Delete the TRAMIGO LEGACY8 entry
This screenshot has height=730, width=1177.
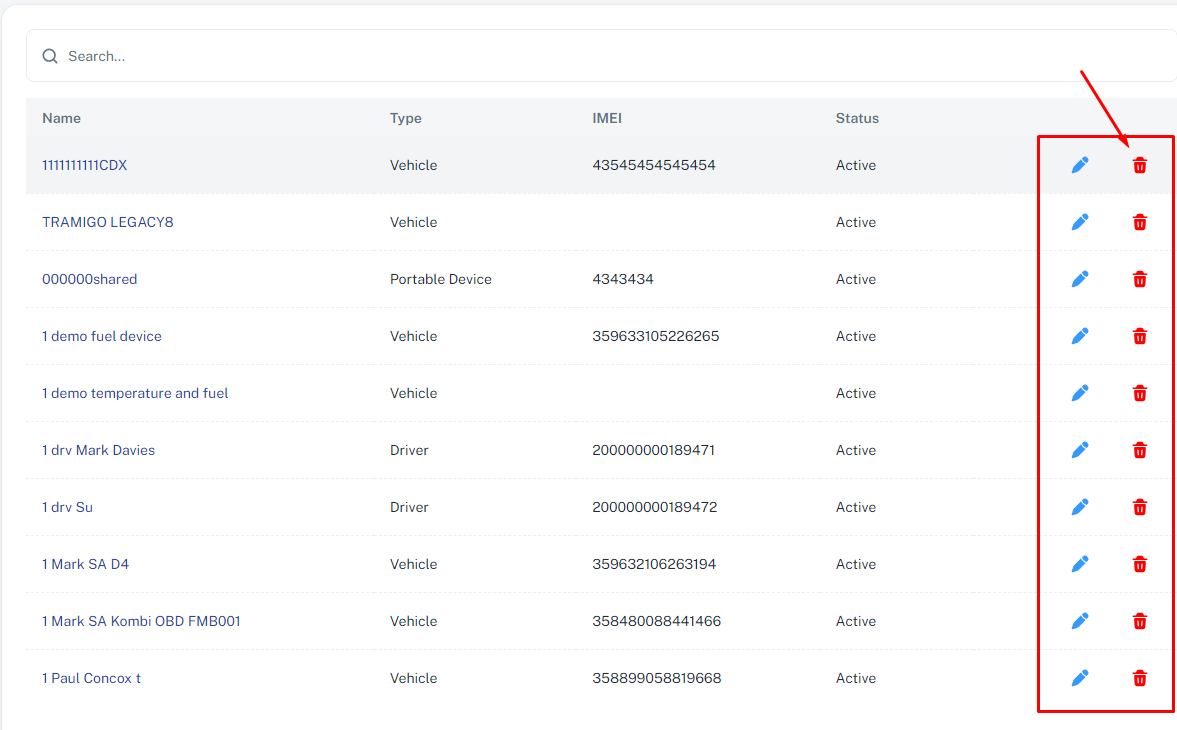[x=1139, y=222]
